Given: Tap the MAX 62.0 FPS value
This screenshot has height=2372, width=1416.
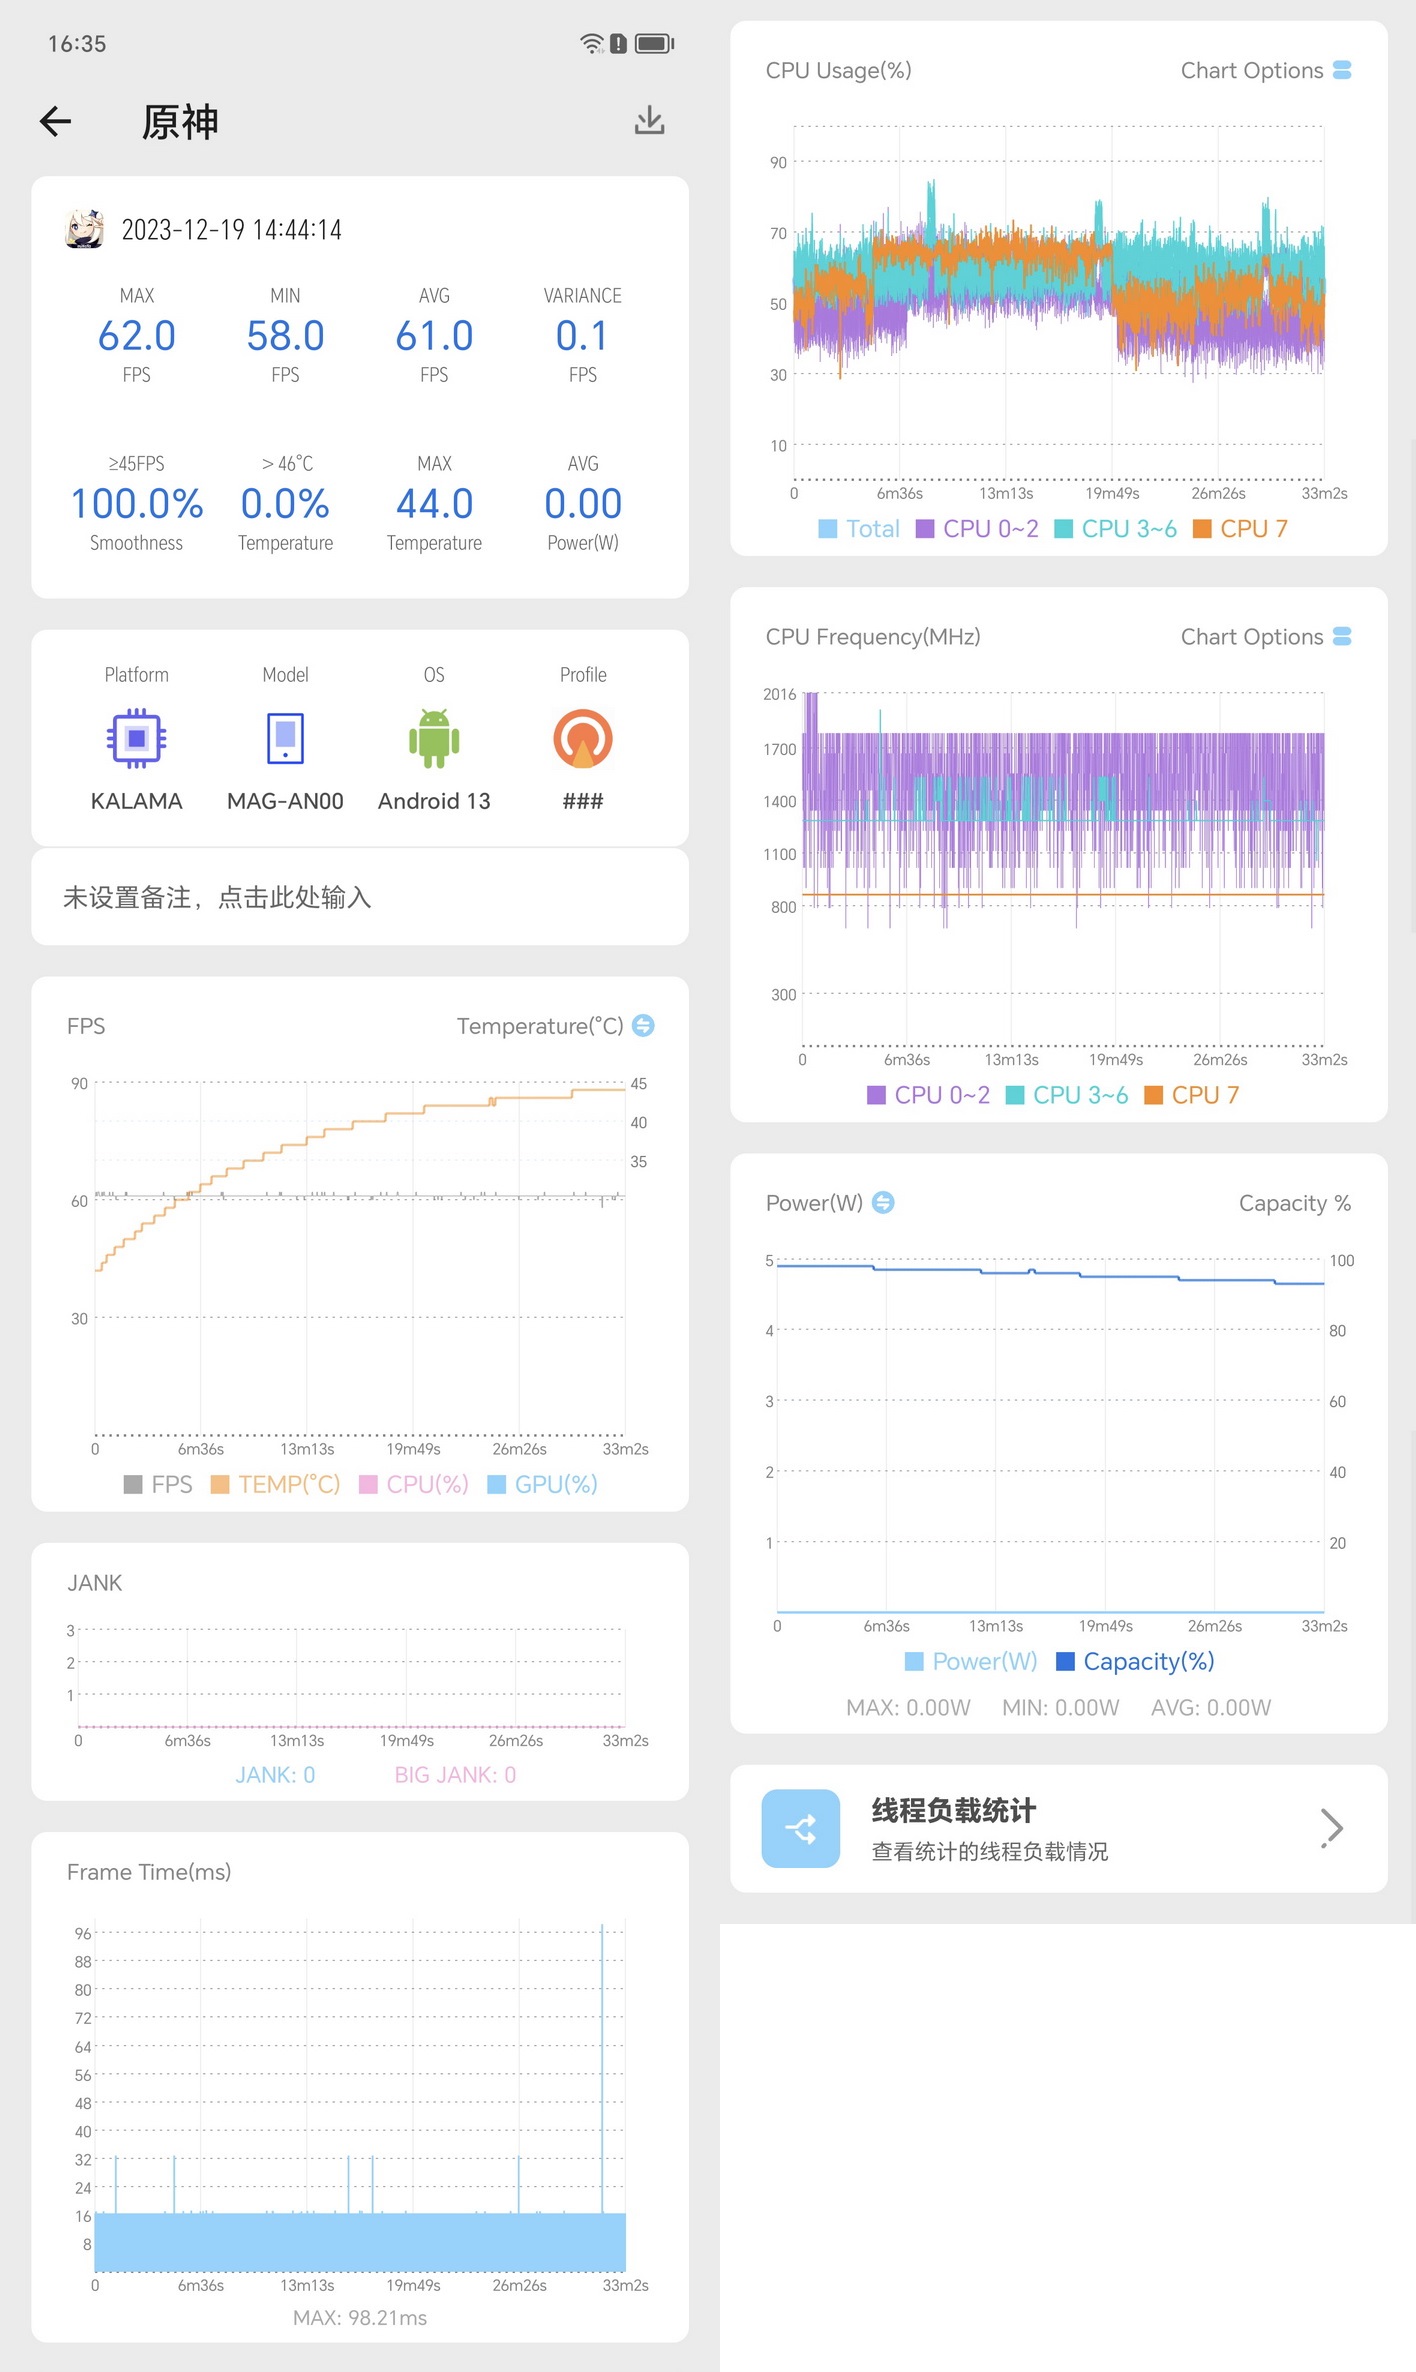Looking at the screenshot, I should point(137,336).
